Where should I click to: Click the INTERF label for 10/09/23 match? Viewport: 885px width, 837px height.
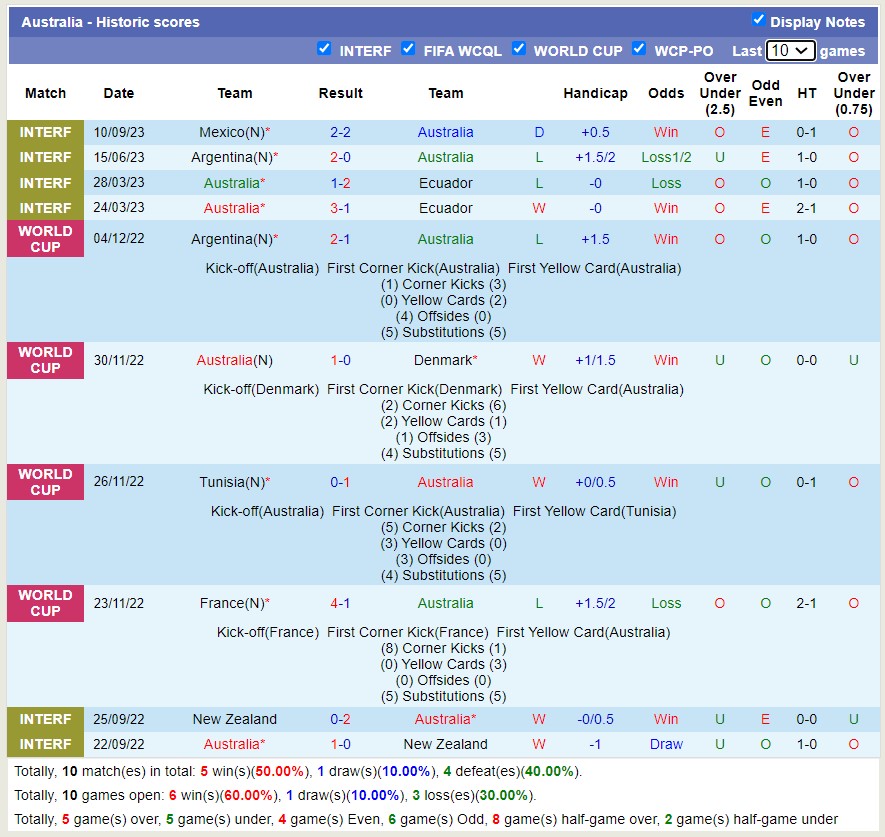coord(45,132)
